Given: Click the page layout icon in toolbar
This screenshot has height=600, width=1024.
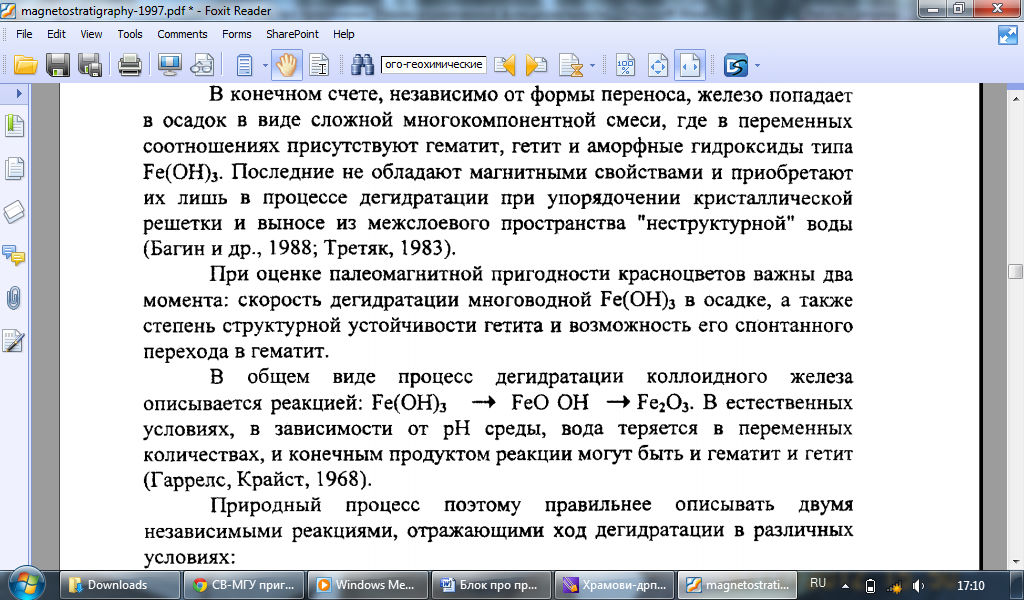Looking at the screenshot, I should click(x=244, y=65).
